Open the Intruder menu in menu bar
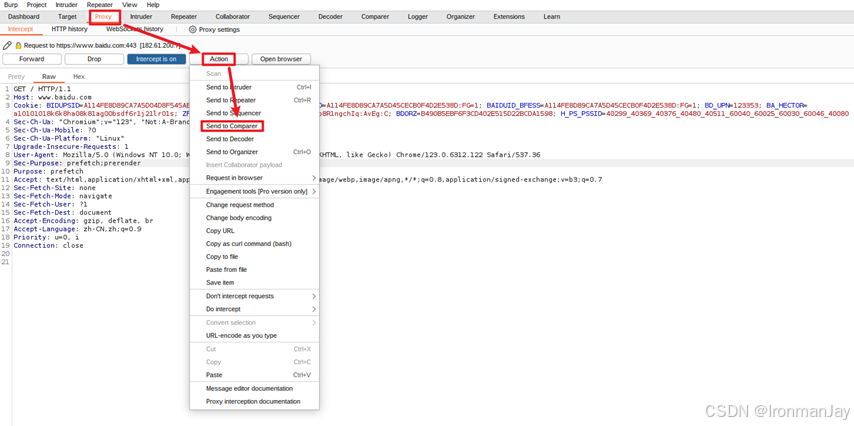 [66, 4]
